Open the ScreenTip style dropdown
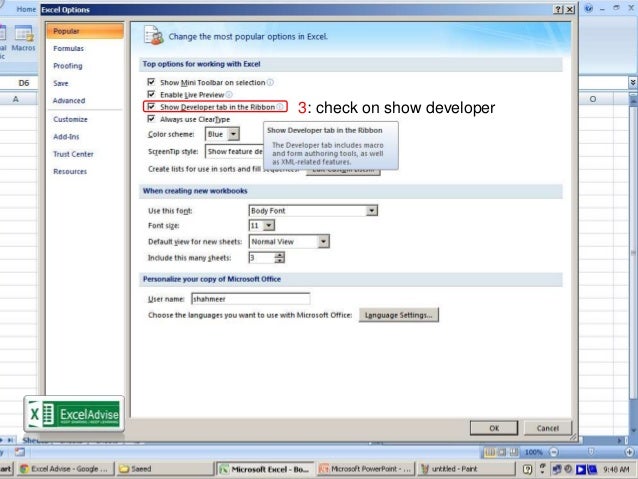Image resolution: width=638 pixels, height=479 pixels. click(x=235, y=151)
